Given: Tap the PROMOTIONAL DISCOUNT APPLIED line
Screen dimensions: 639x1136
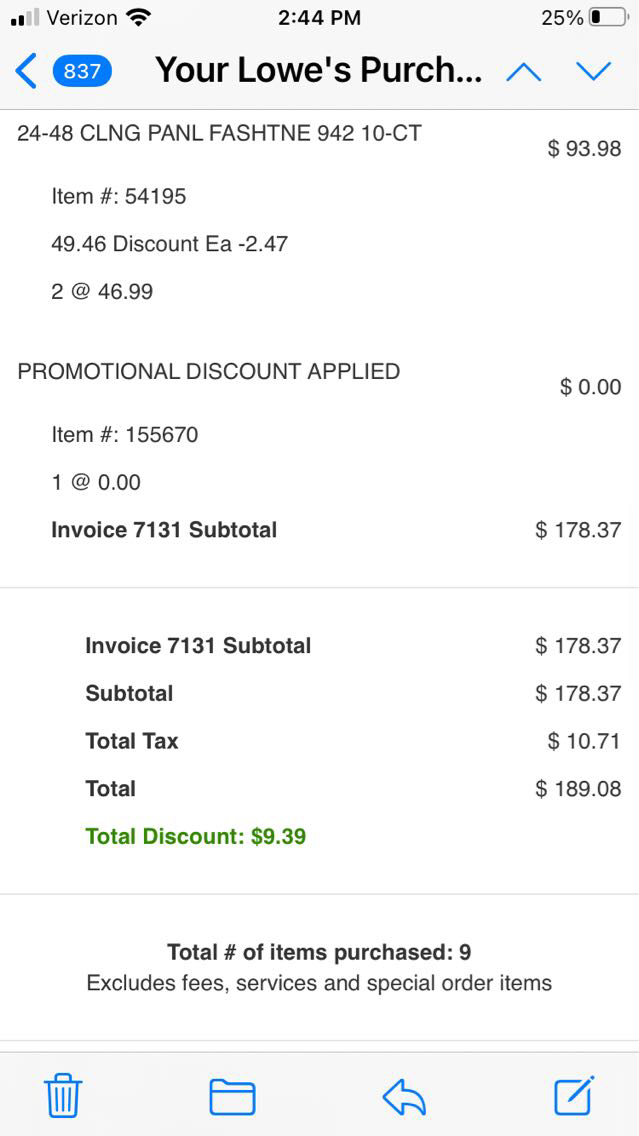Looking at the screenshot, I should (x=208, y=371).
